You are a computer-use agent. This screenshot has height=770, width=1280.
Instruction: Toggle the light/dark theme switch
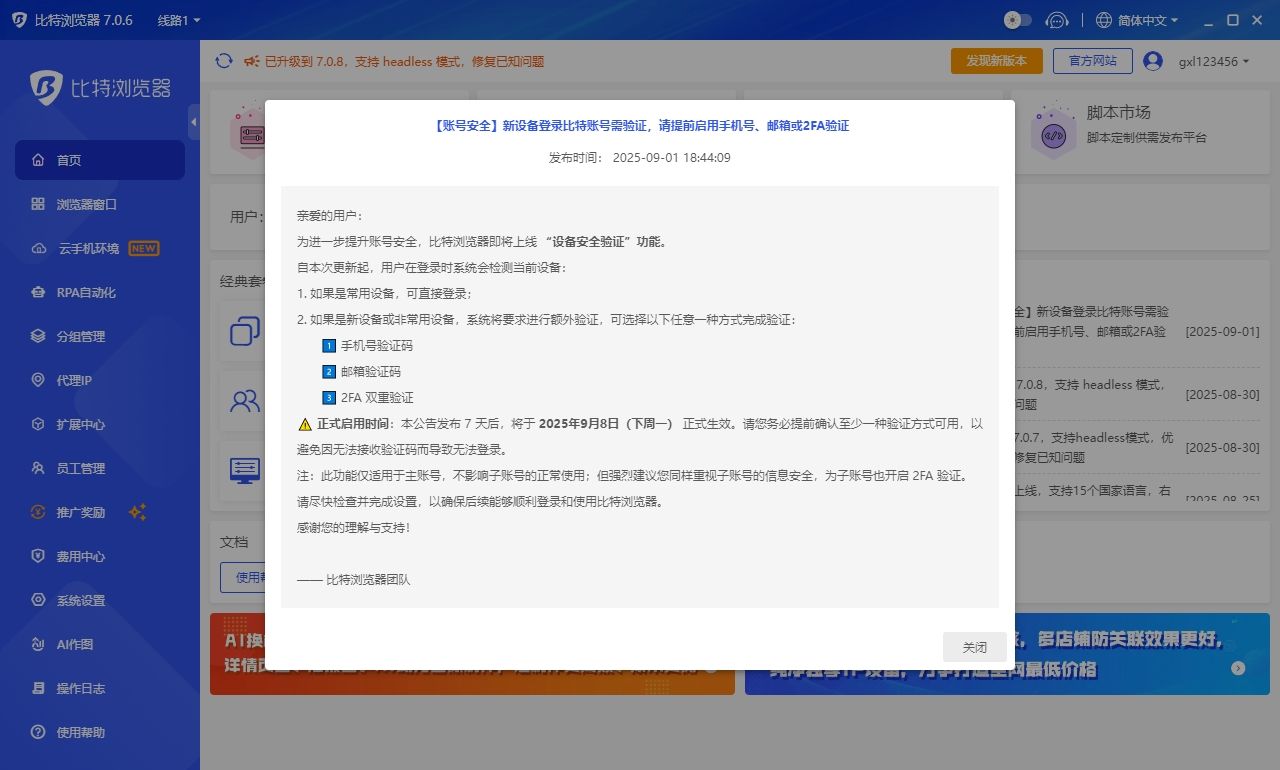[1017, 20]
